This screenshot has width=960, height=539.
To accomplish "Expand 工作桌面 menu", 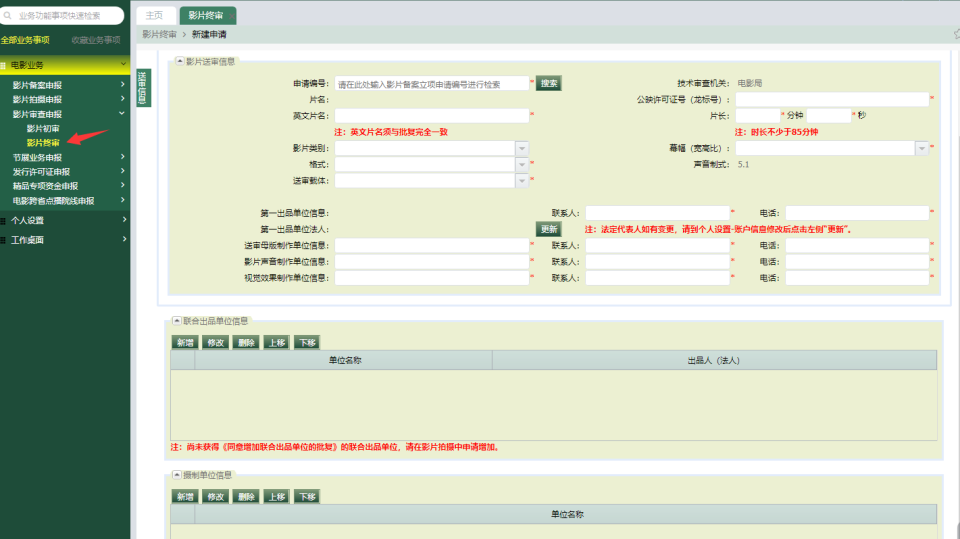I will point(124,239).
